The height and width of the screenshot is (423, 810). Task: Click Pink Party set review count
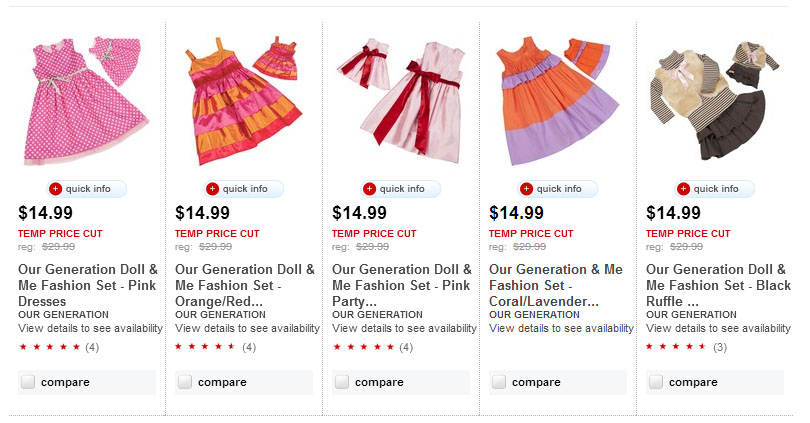406,347
